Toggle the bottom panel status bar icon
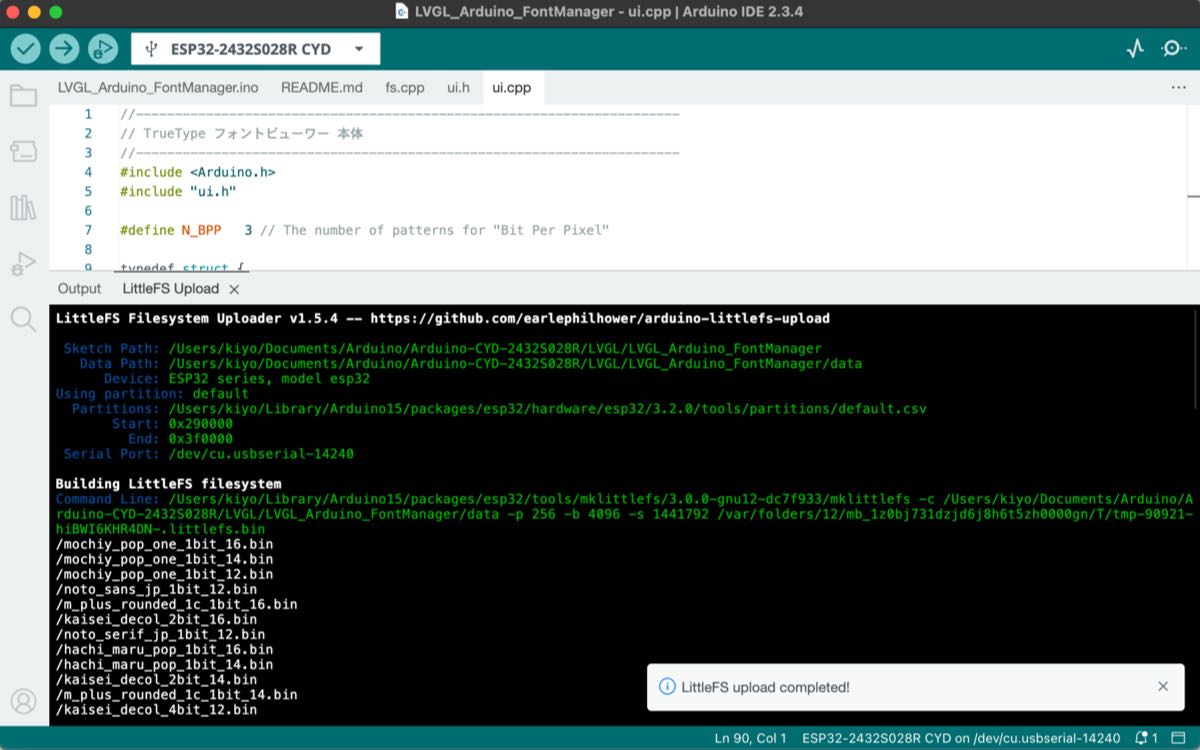Screen dimensions: 1200x750 (x=1180, y=738)
